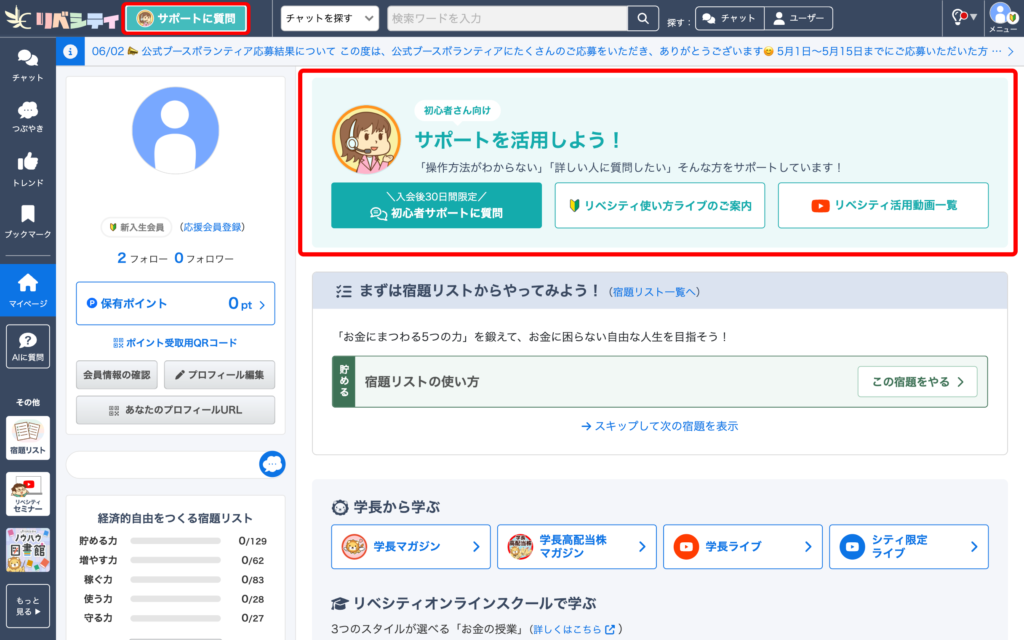The width and height of the screenshot is (1024, 640).
Task: Switch search target to チャット
Action: (729, 18)
